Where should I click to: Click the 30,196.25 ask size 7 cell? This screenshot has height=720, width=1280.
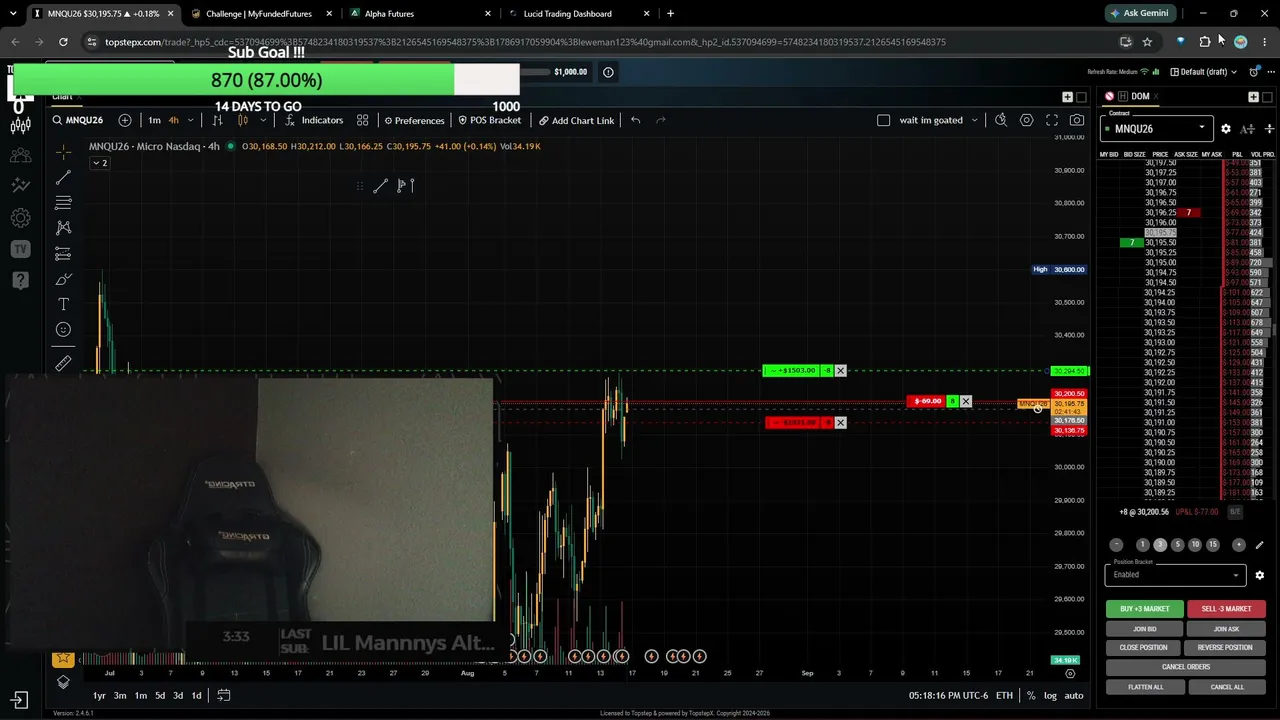tap(1188, 213)
